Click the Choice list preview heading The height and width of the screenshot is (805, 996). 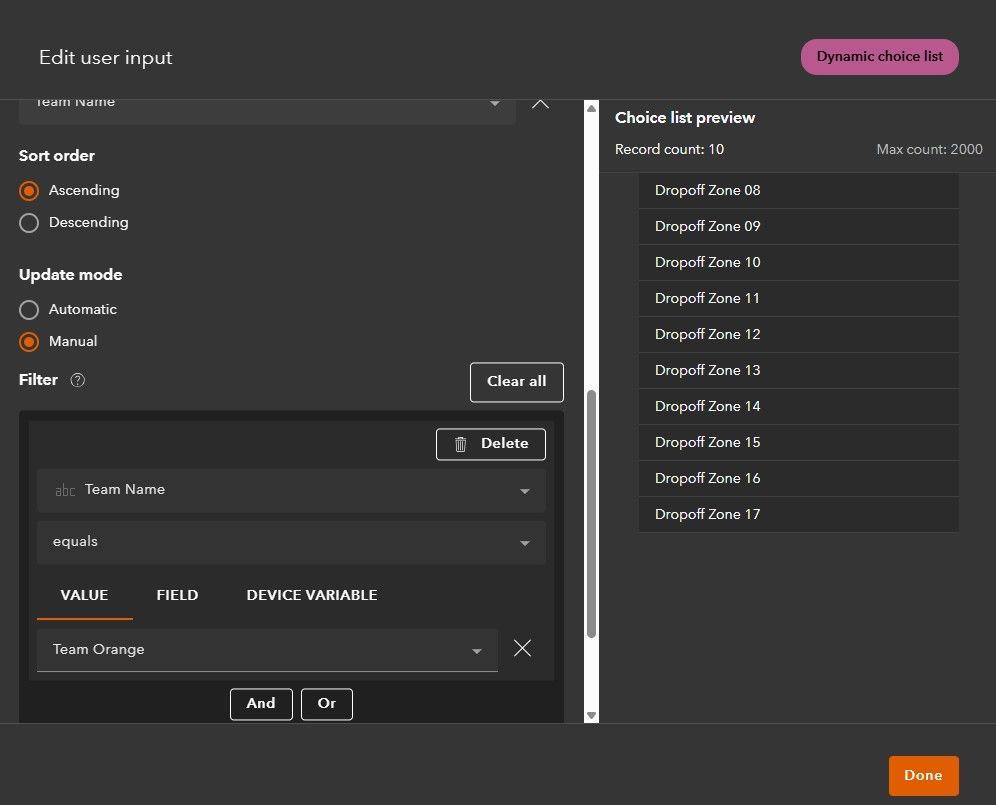pyautogui.click(x=685, y=118)
